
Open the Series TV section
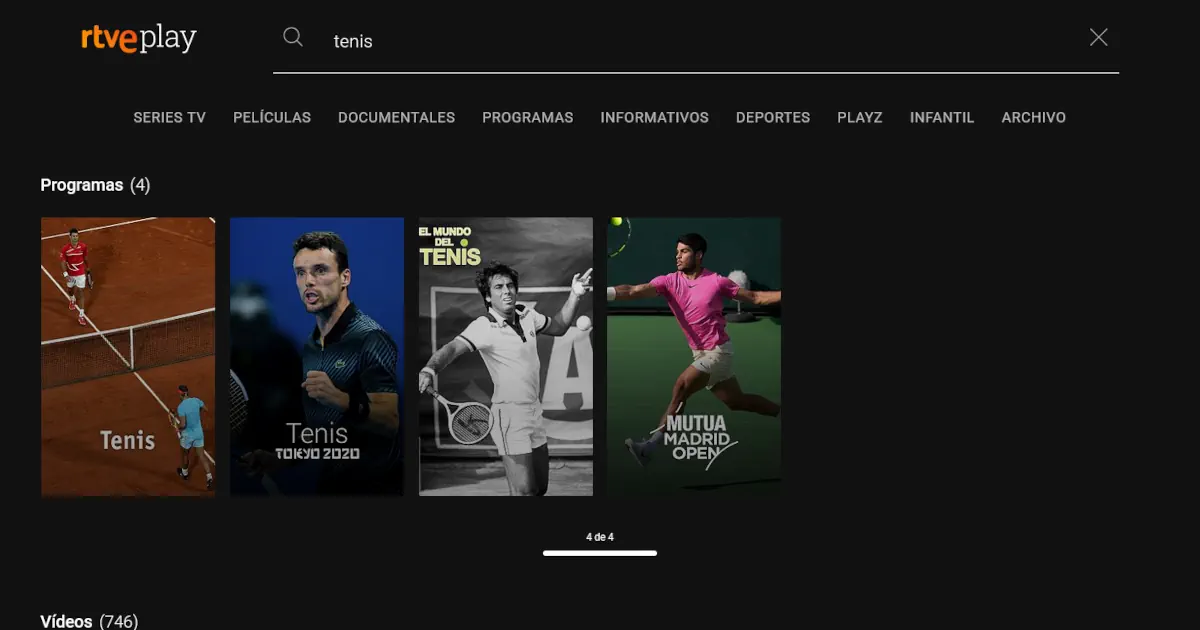(169, 117)
